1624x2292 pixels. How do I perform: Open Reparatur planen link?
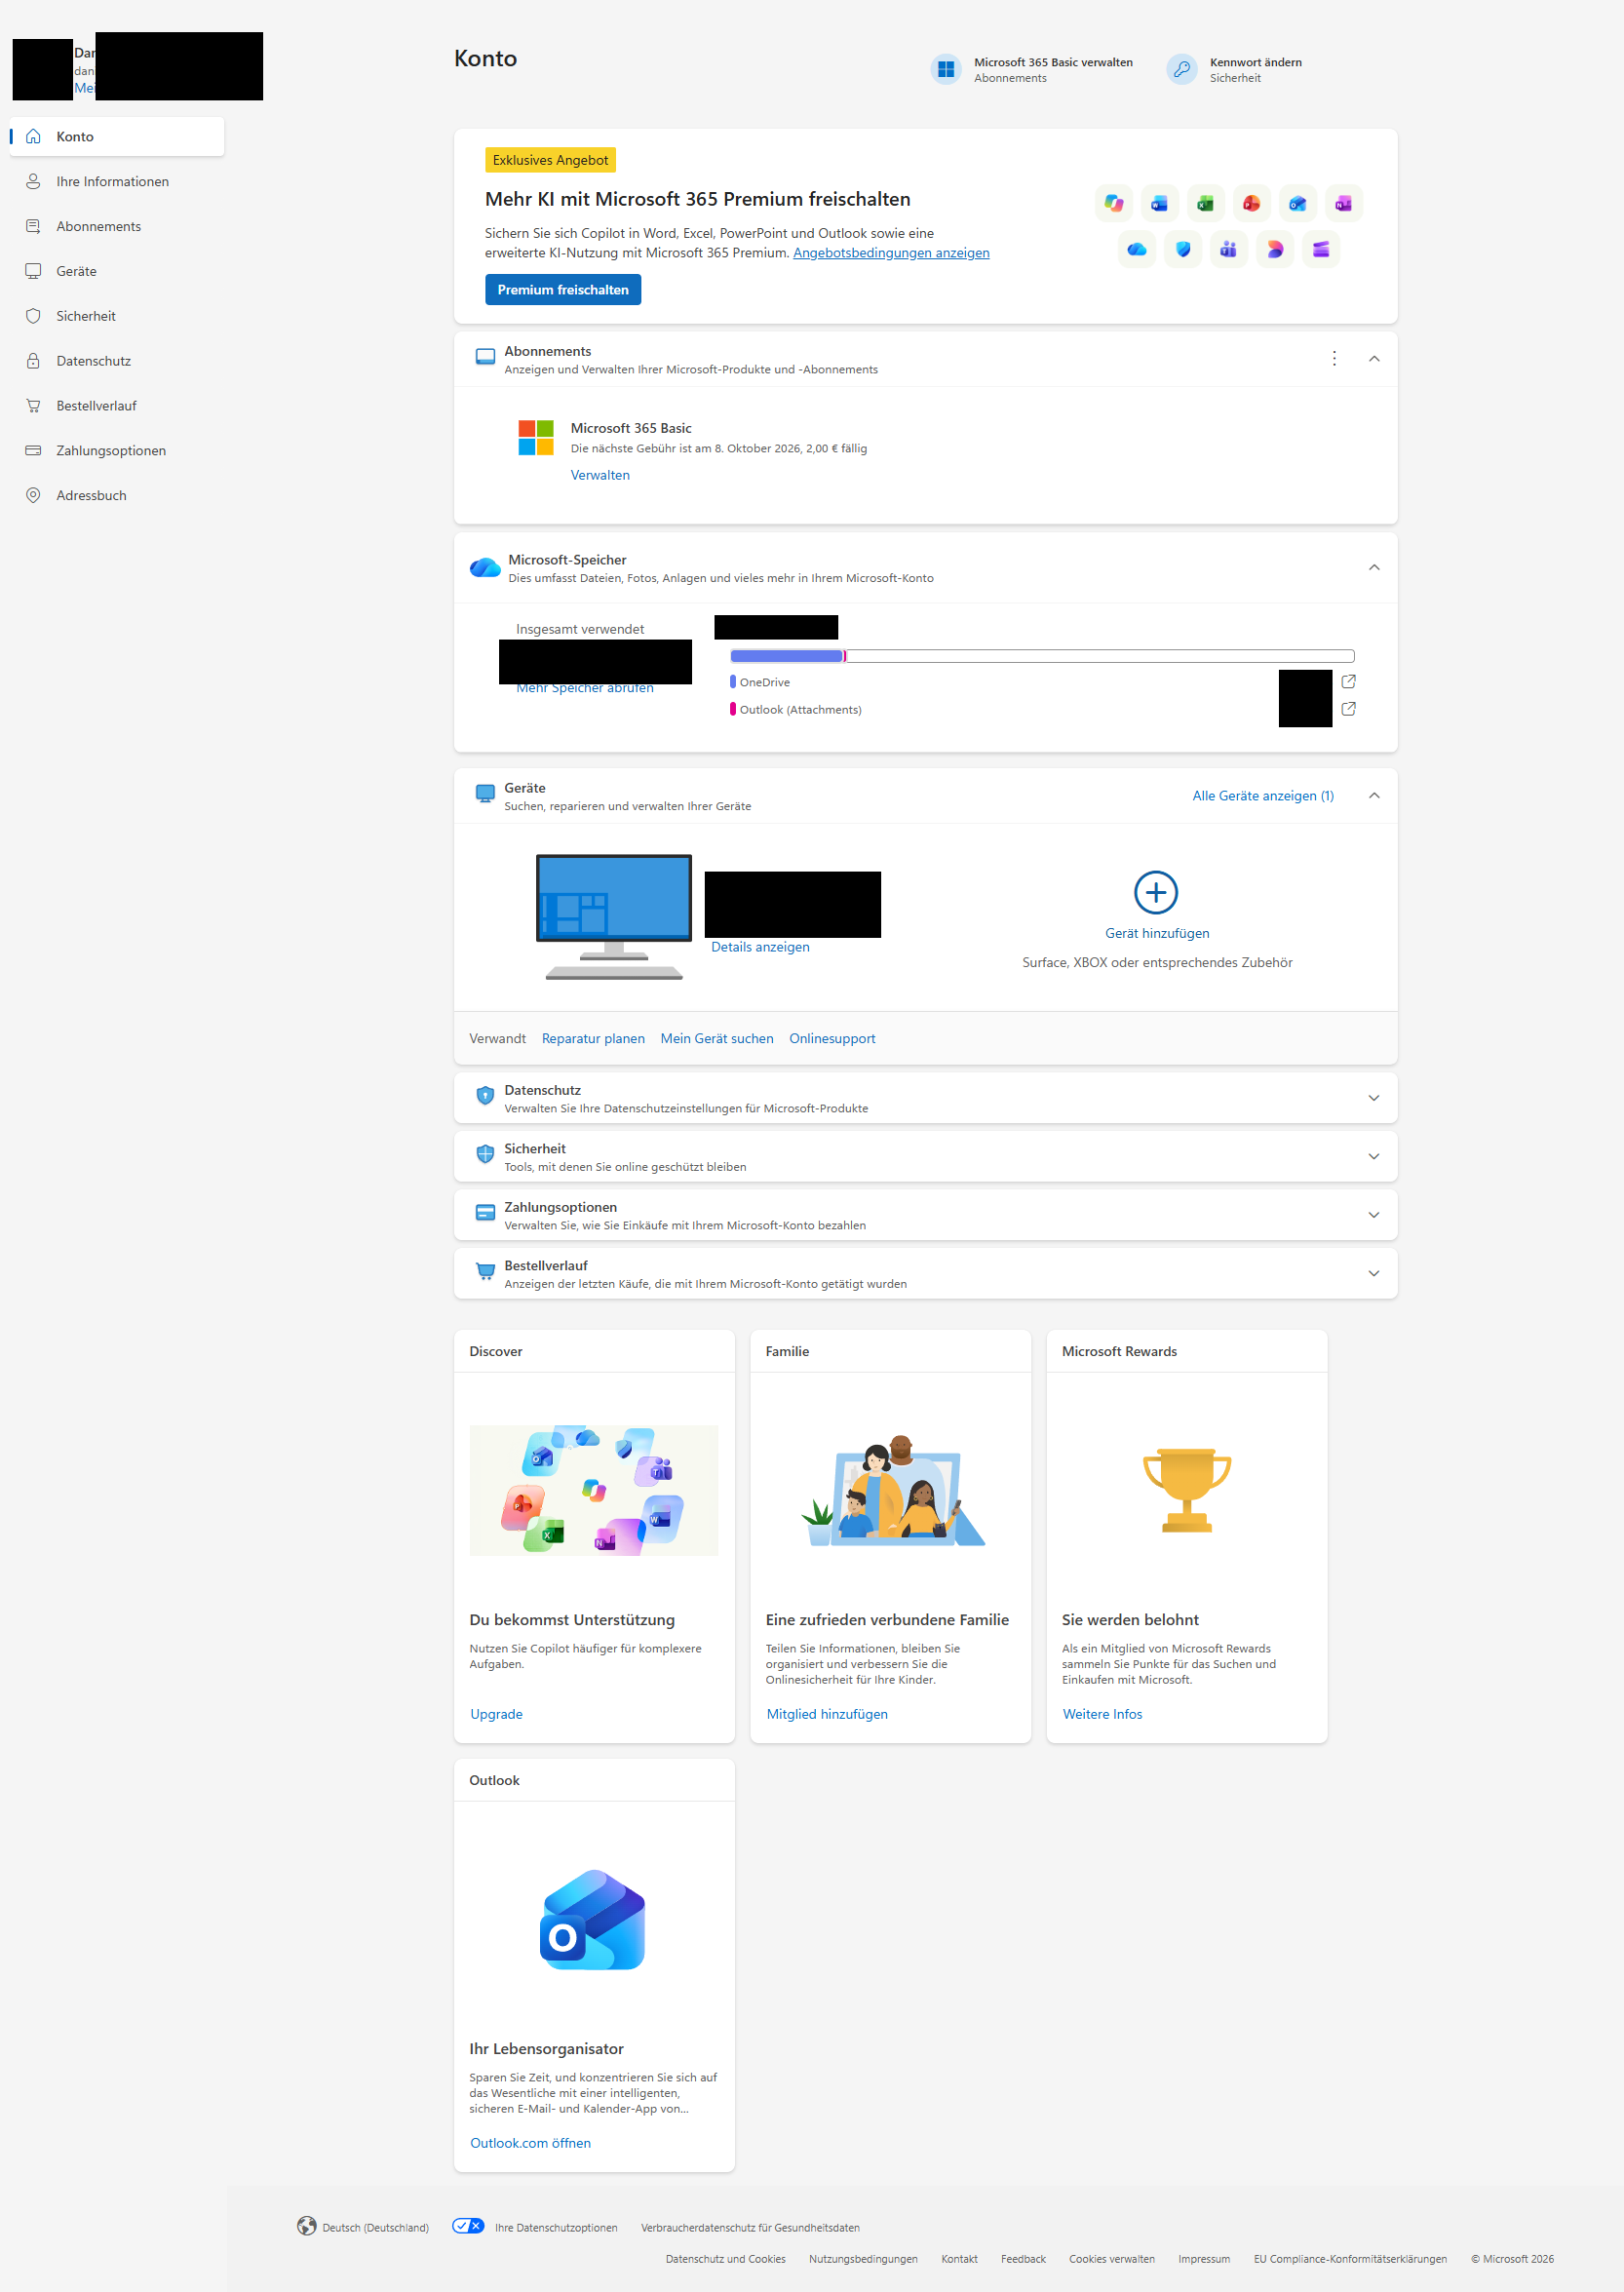[x=593, y=1039]
